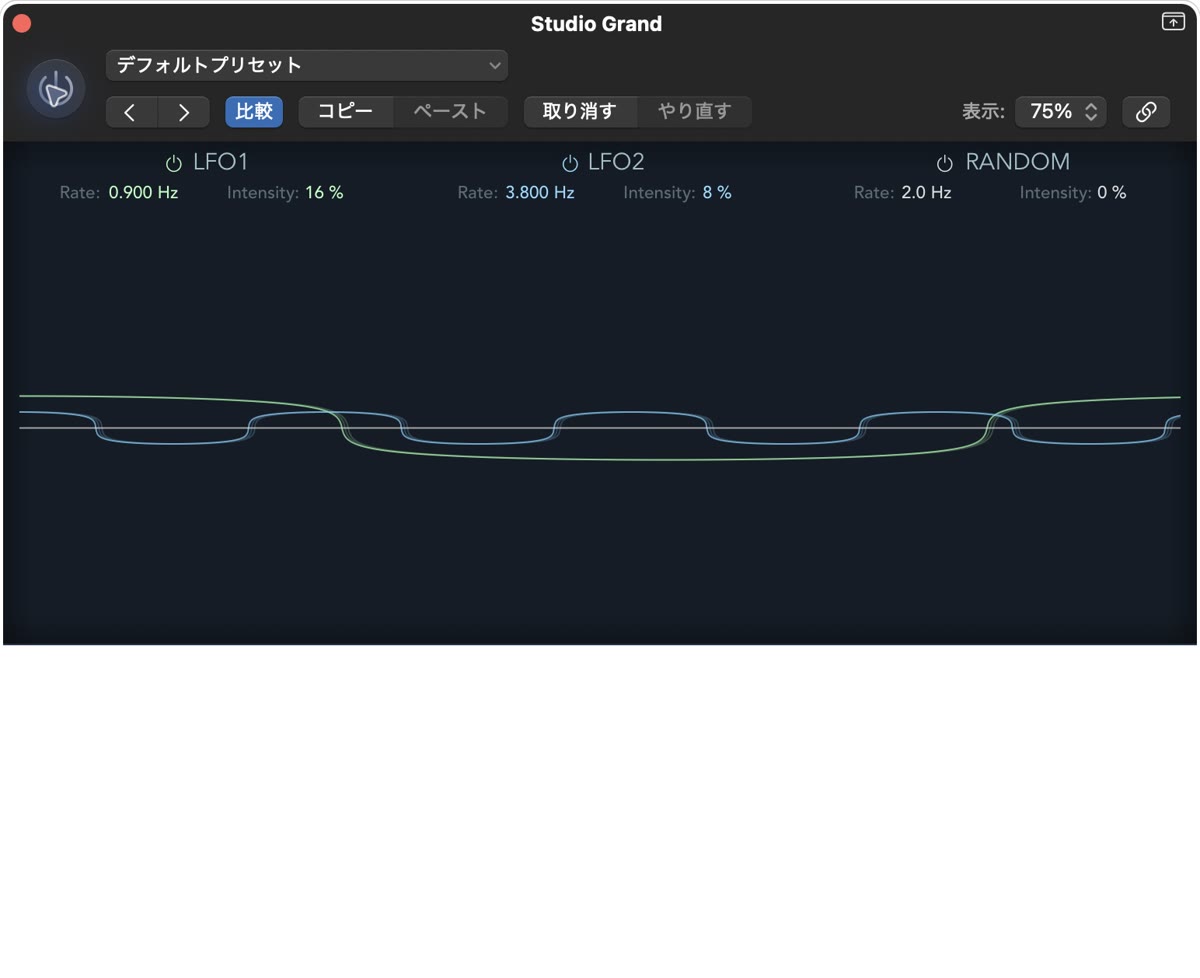Image resolution: width=1200 pixels, height=978 pixels.
Task: Select the LFO2 Intensity value 8 %
Action: tap(717, 192)
